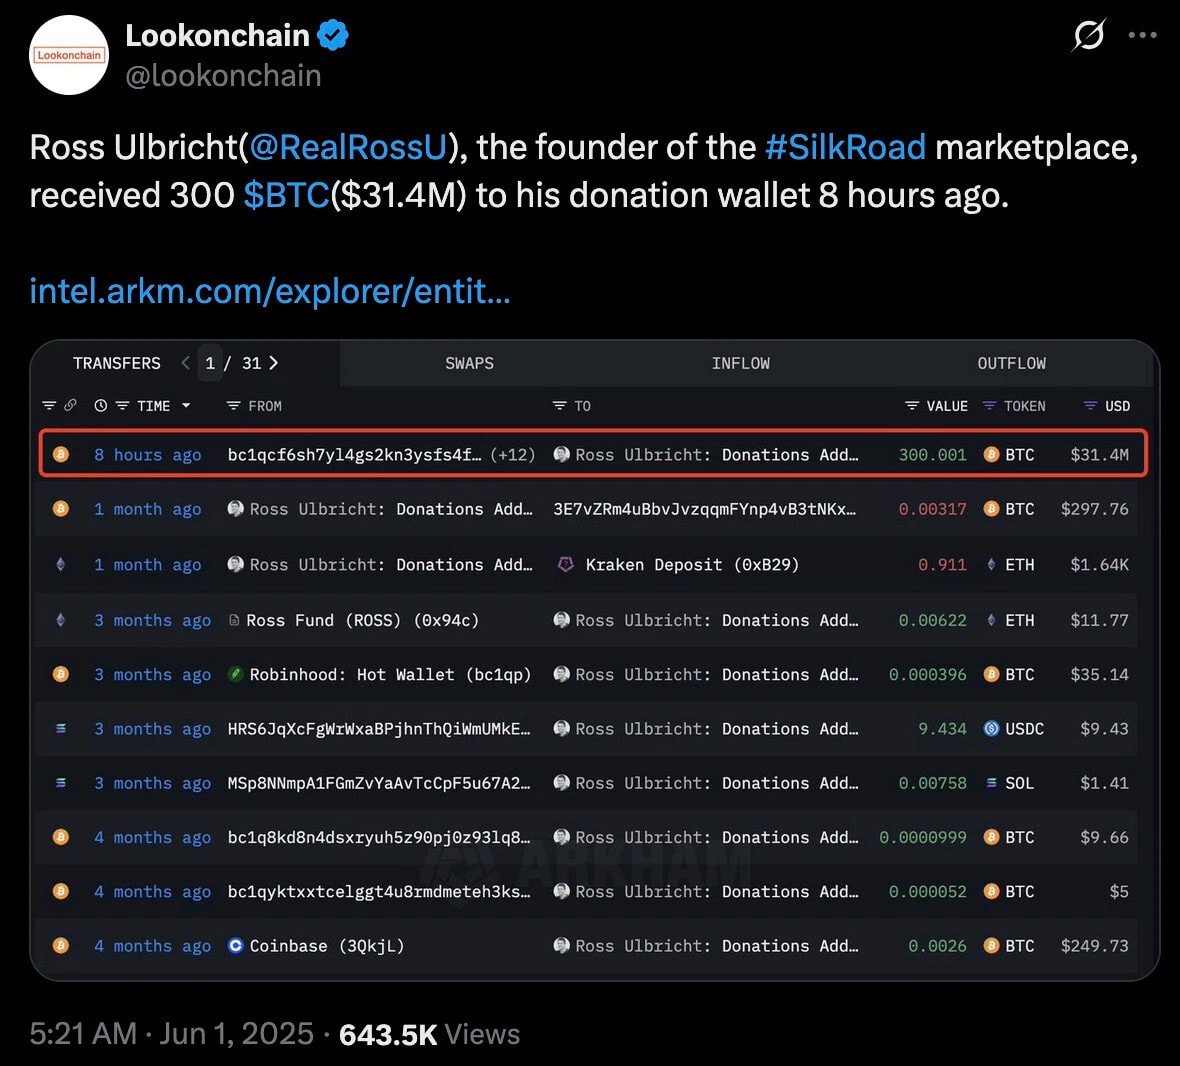Switch to the SWAPS tab
Viewport: 1180px width, 1066px height.
pyautogui.click(x=469, y=363)
